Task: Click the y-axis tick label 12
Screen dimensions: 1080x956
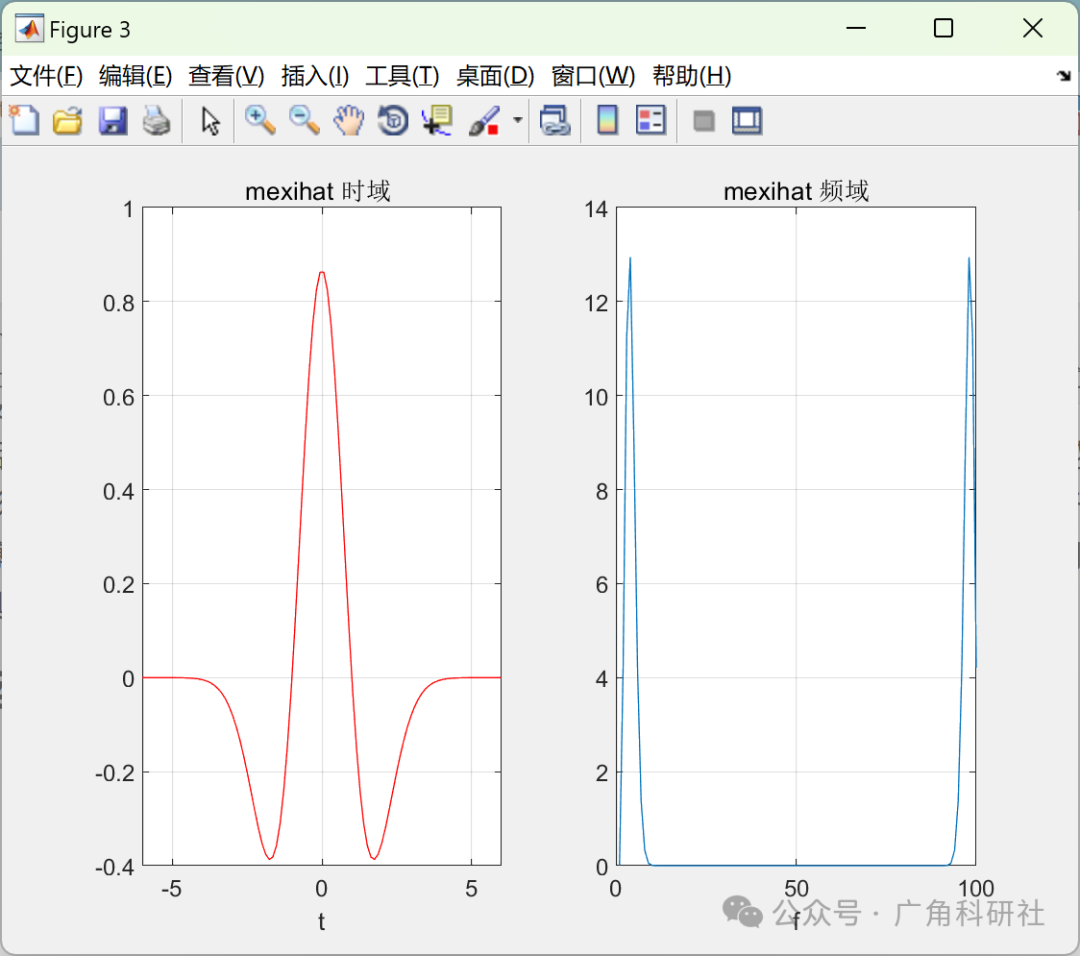Action: pyautogui.click(x=596, y=303)
